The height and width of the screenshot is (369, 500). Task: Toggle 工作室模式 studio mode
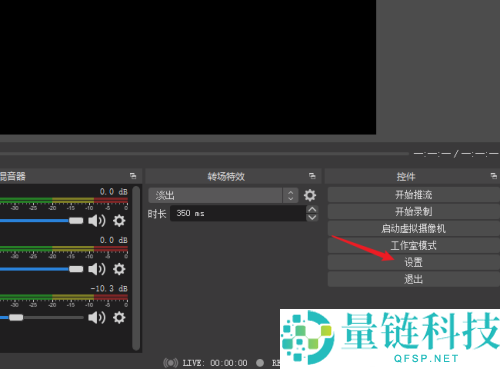point(413,246)
